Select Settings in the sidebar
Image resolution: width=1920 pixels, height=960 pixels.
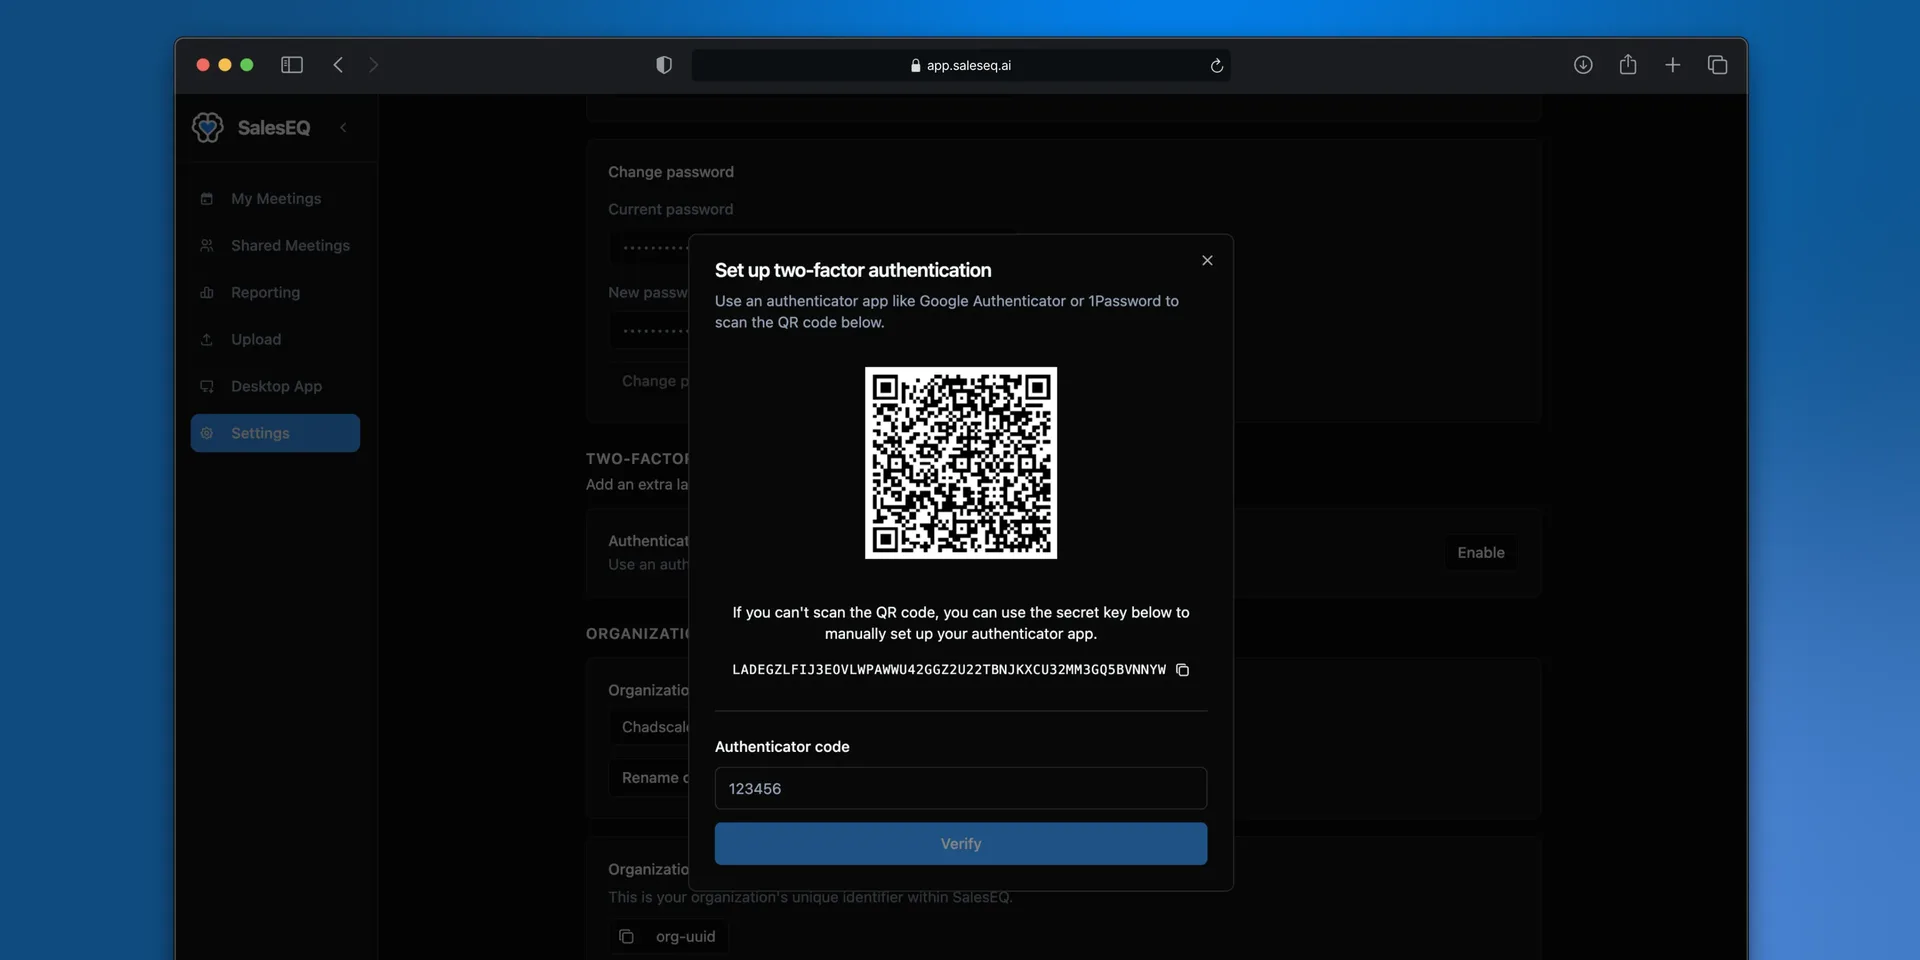(275, 433)
